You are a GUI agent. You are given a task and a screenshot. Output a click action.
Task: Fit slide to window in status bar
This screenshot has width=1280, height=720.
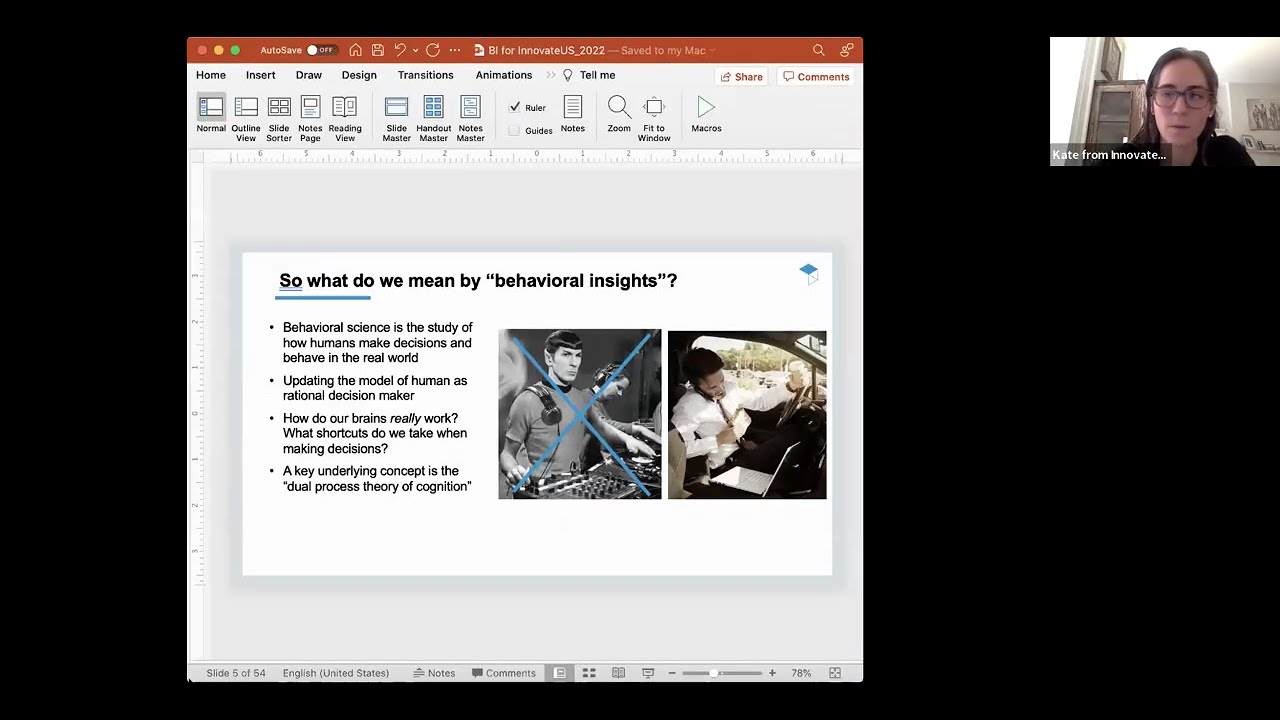[835, 673]
